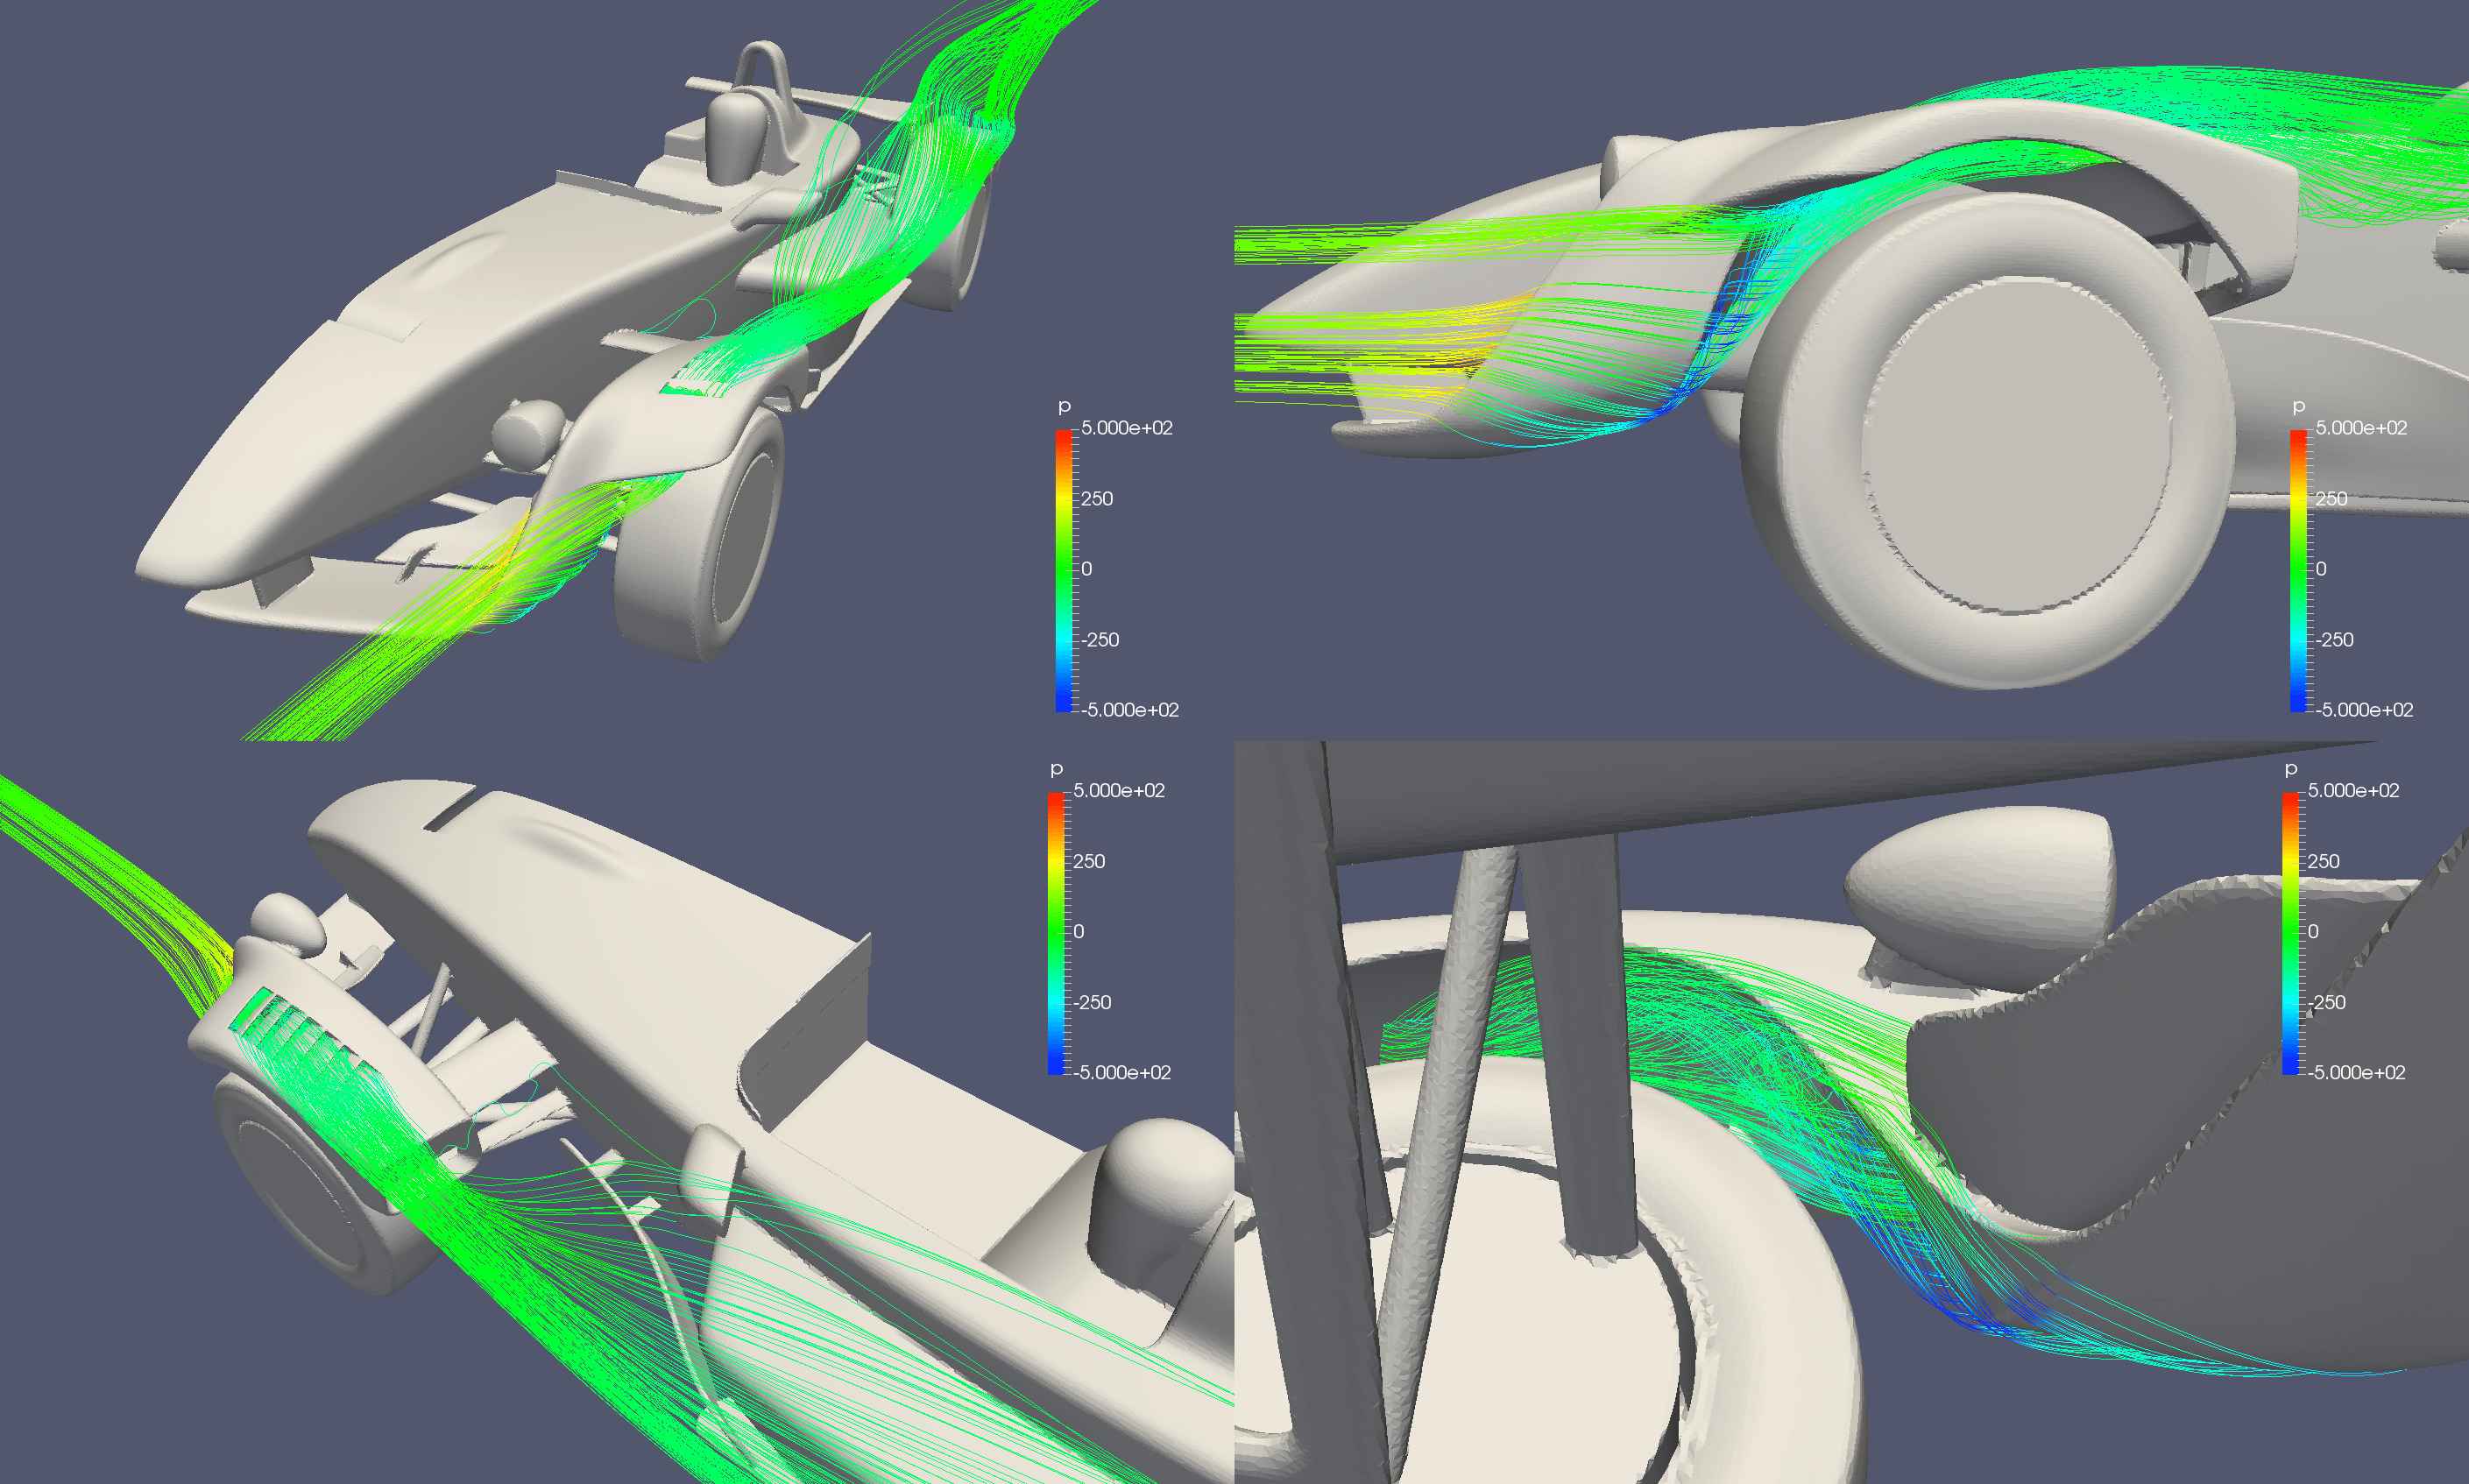2469x1484 pixels.
Task: Click '0' label in whole-car overview legend
Action: click(x=1087, y=569)
